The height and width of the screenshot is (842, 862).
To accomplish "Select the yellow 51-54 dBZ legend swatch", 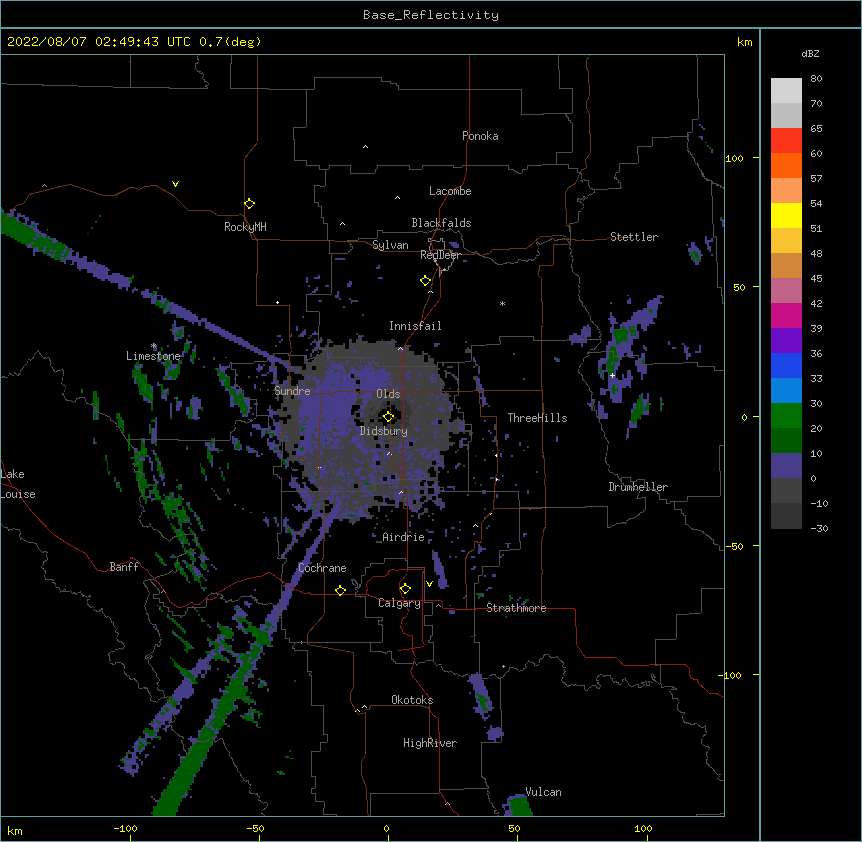I will (786, 215).
